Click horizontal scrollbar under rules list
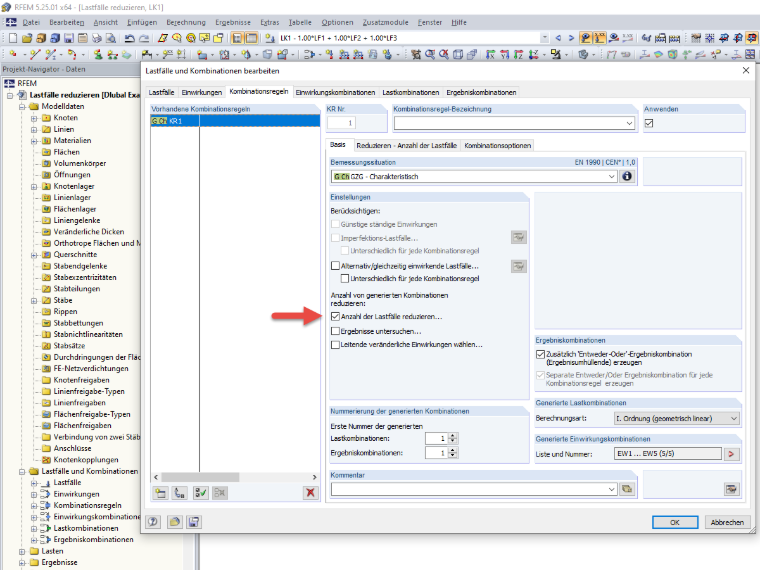 (x=200, y=477)
